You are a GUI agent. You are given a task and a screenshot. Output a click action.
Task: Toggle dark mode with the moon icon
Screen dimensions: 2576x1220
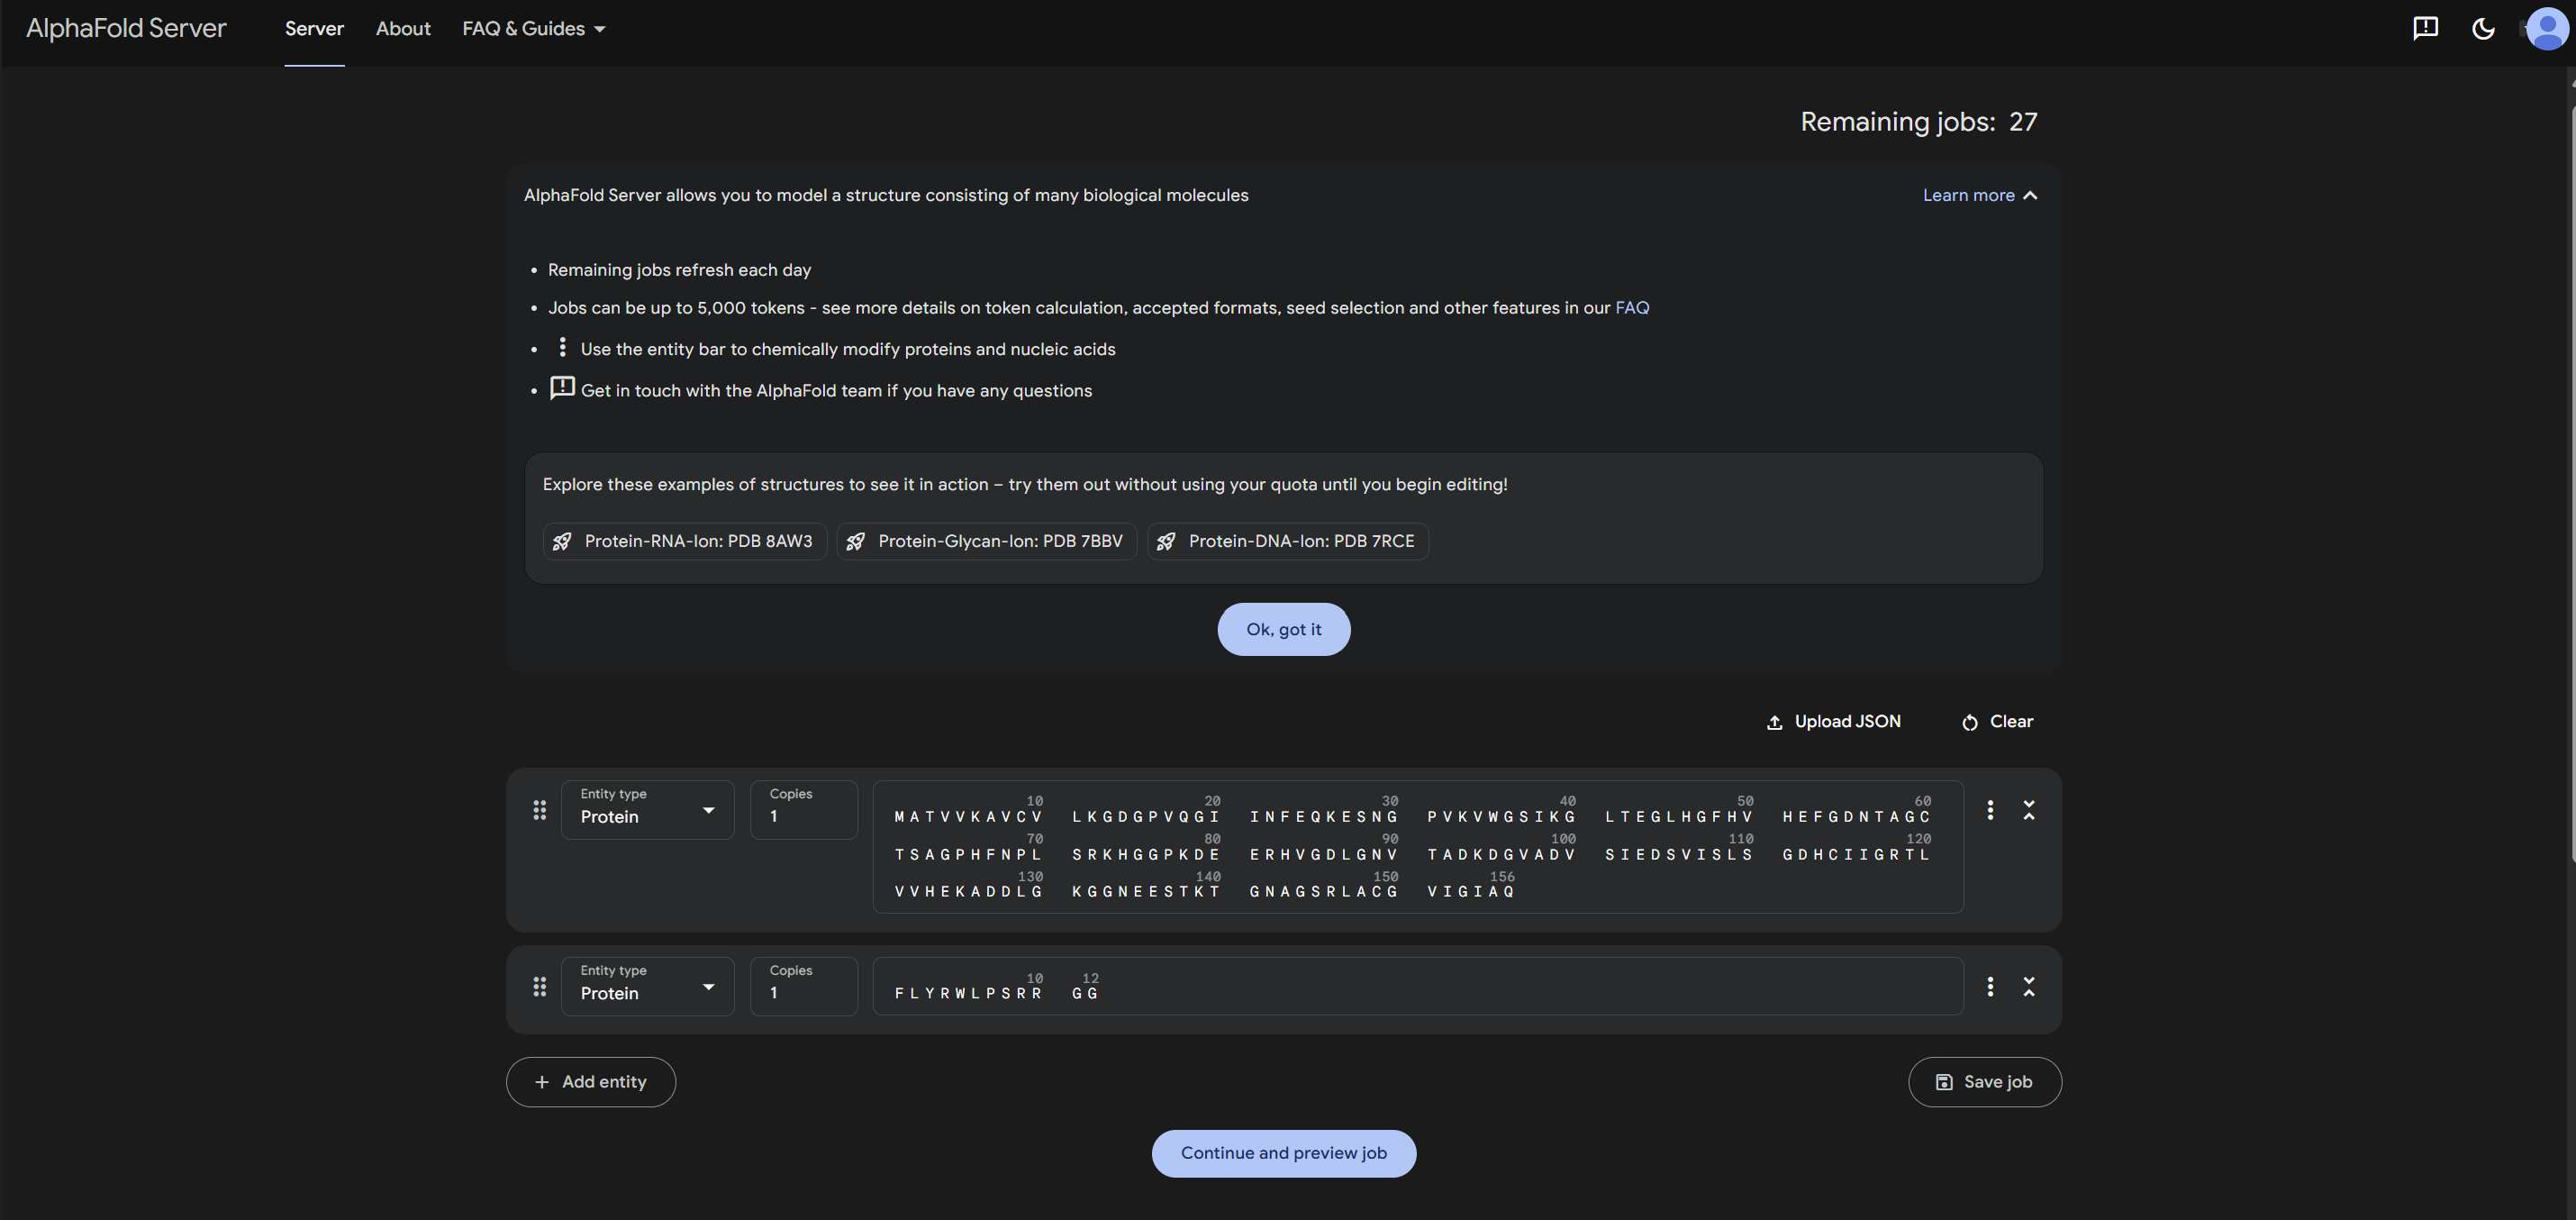pos(2483,28)
